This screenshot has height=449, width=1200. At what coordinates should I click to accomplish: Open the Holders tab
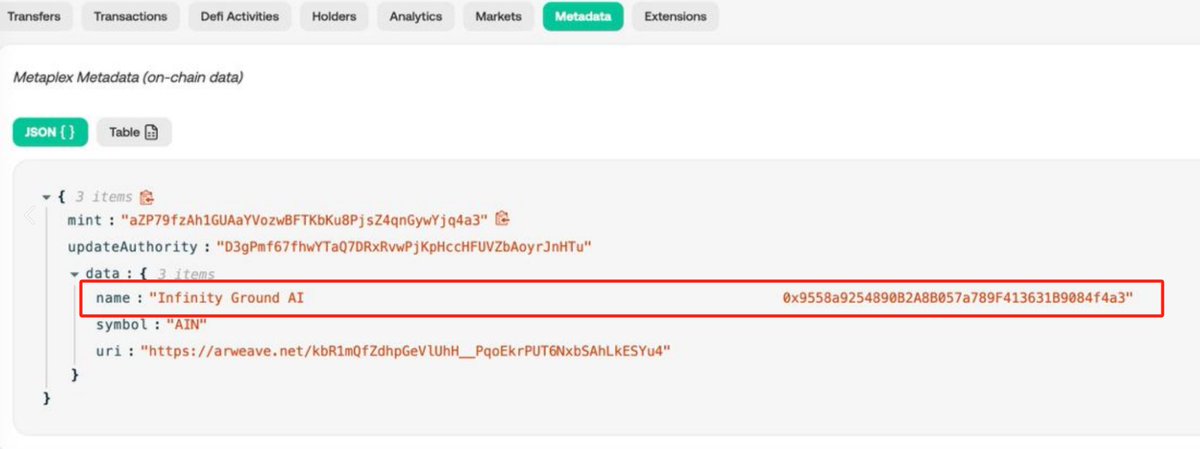pyautogui.click(x=334, y=16)
